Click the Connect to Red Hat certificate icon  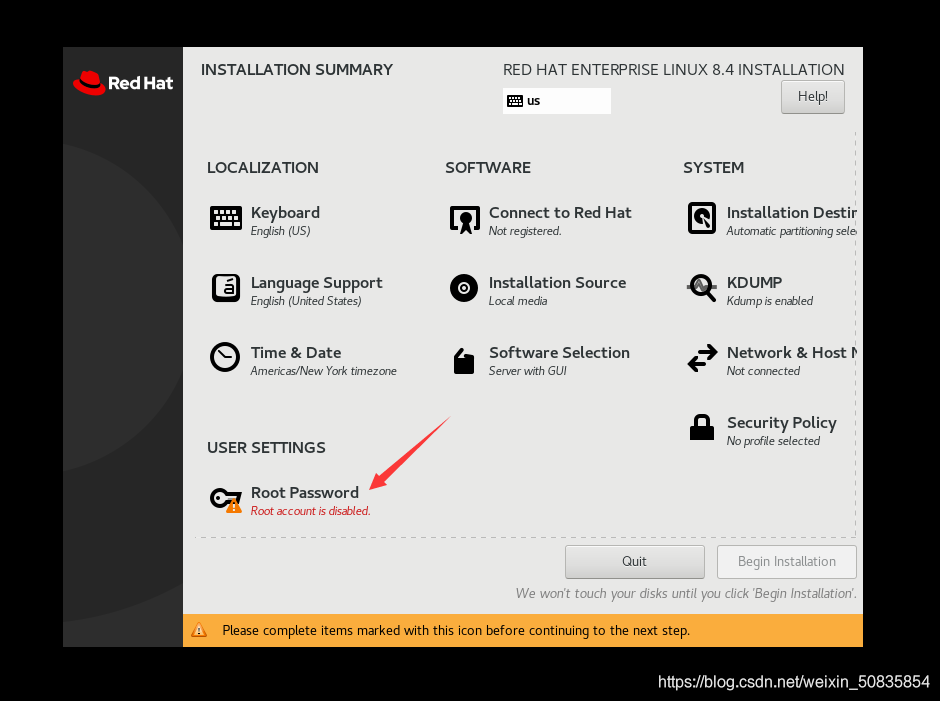tap(465, 219)
